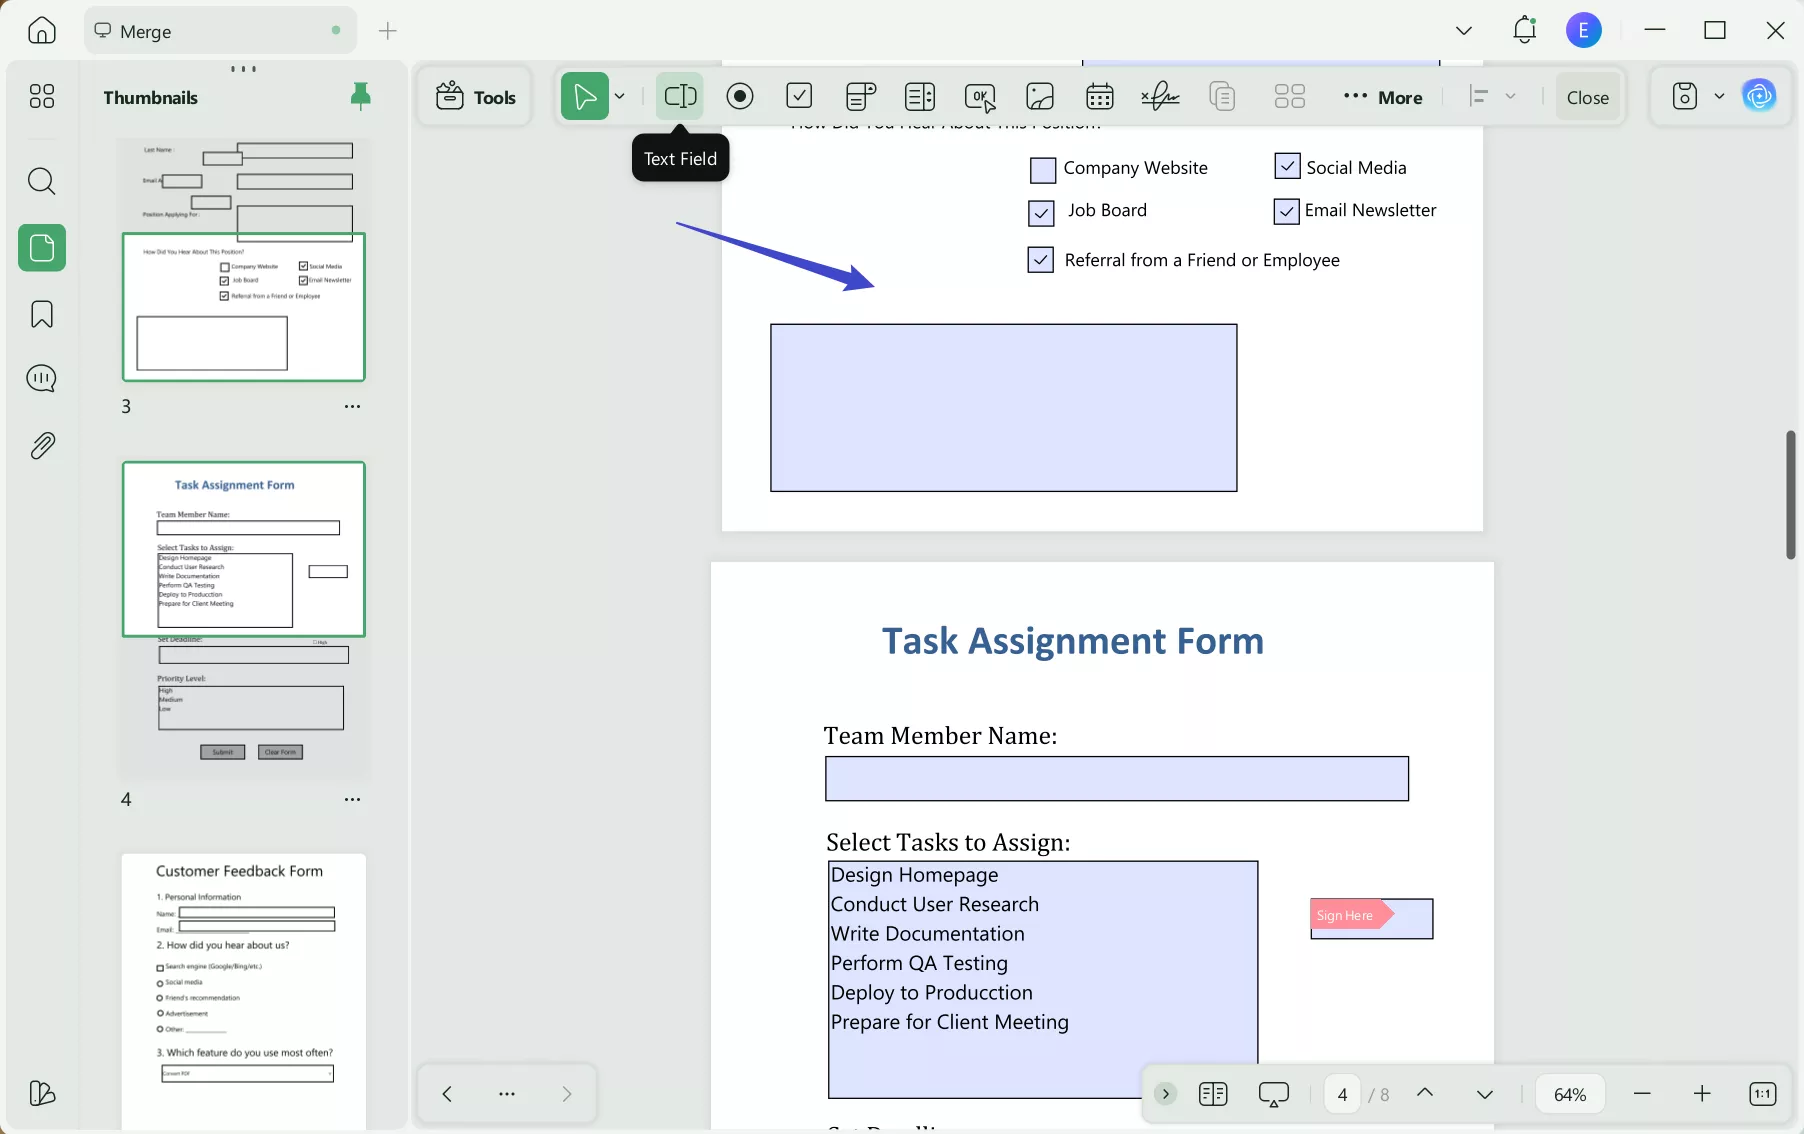The image size is (1804, 1134).
Task: Click the Merge document tab
Action: 149,30
